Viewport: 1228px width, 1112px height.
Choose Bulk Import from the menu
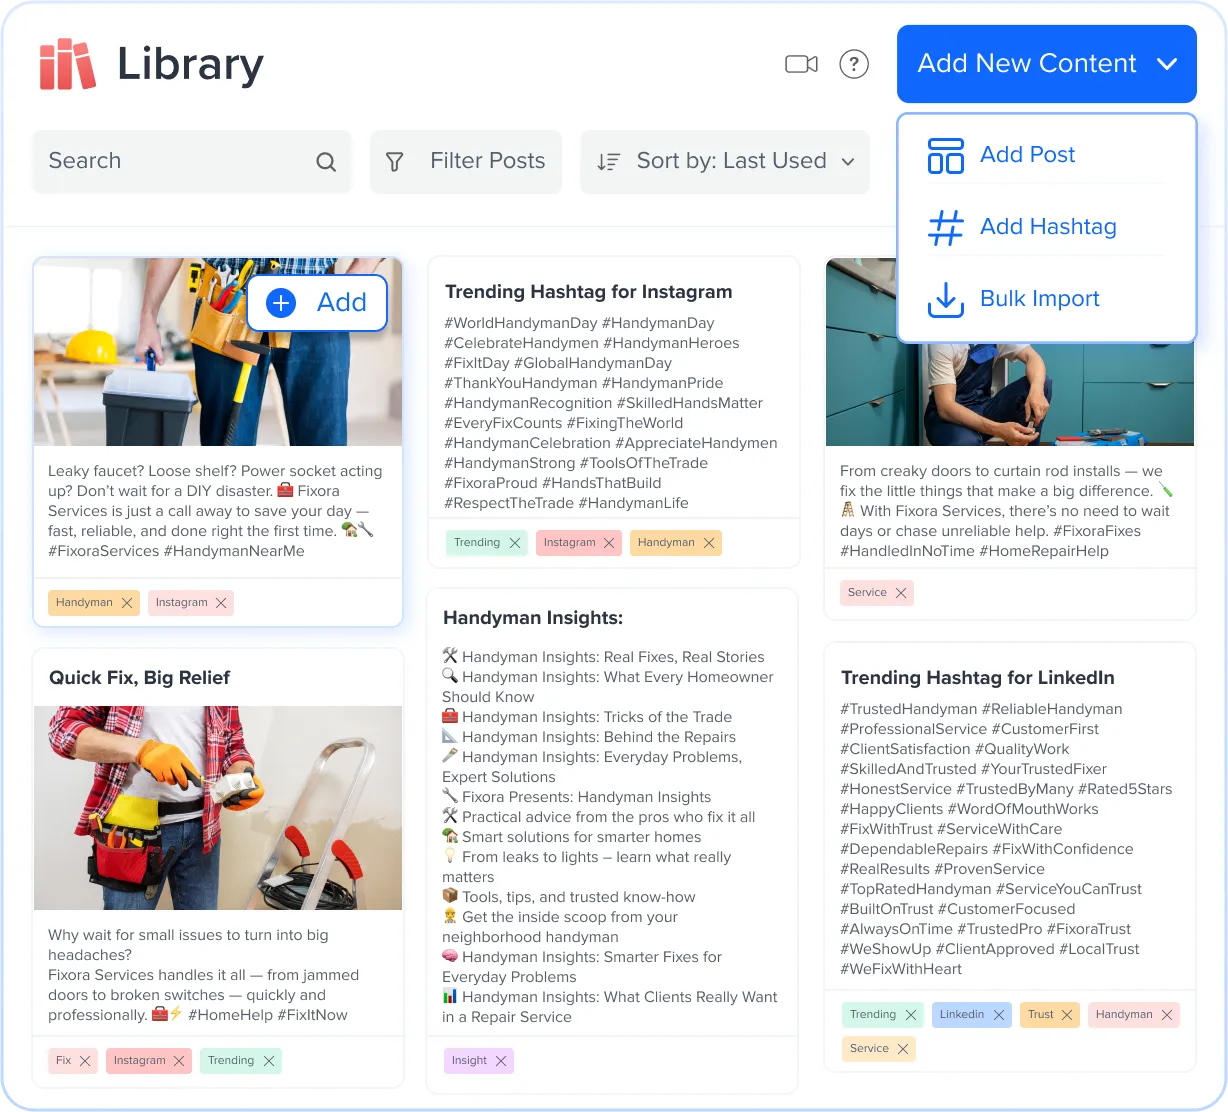[1039, 299]
